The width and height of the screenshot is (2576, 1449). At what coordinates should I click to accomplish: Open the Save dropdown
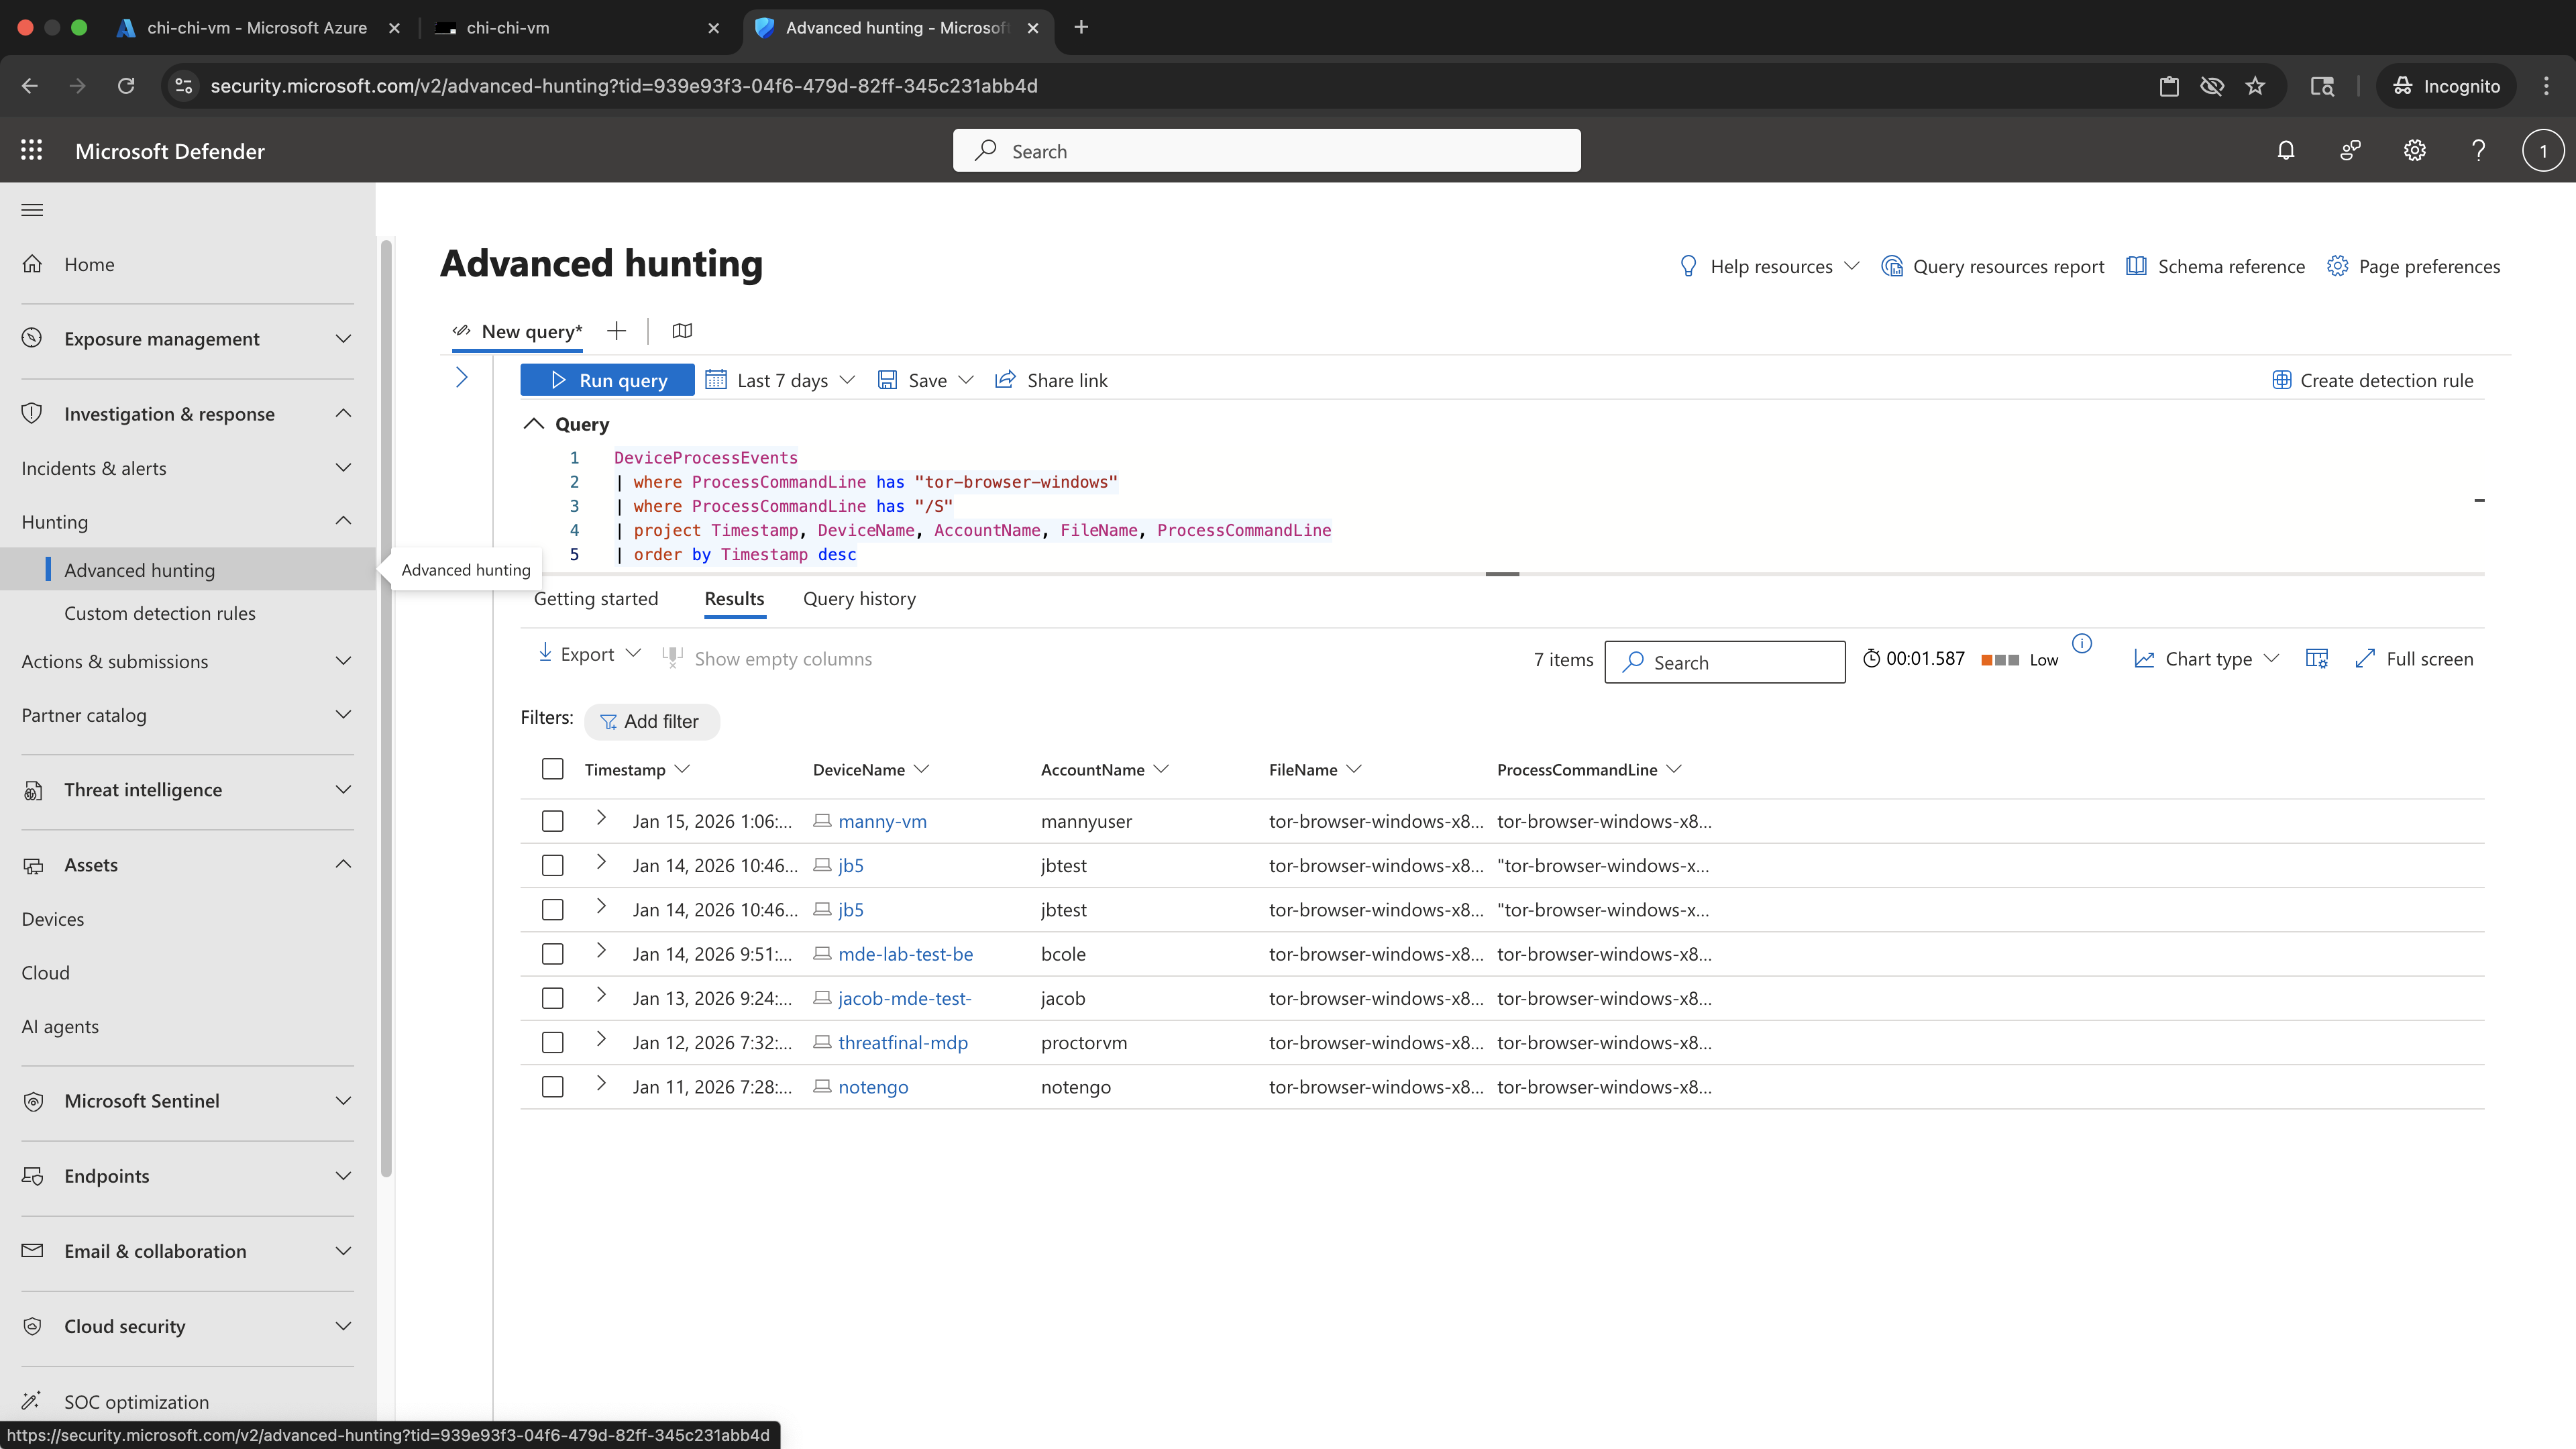[x=925, y=380]
